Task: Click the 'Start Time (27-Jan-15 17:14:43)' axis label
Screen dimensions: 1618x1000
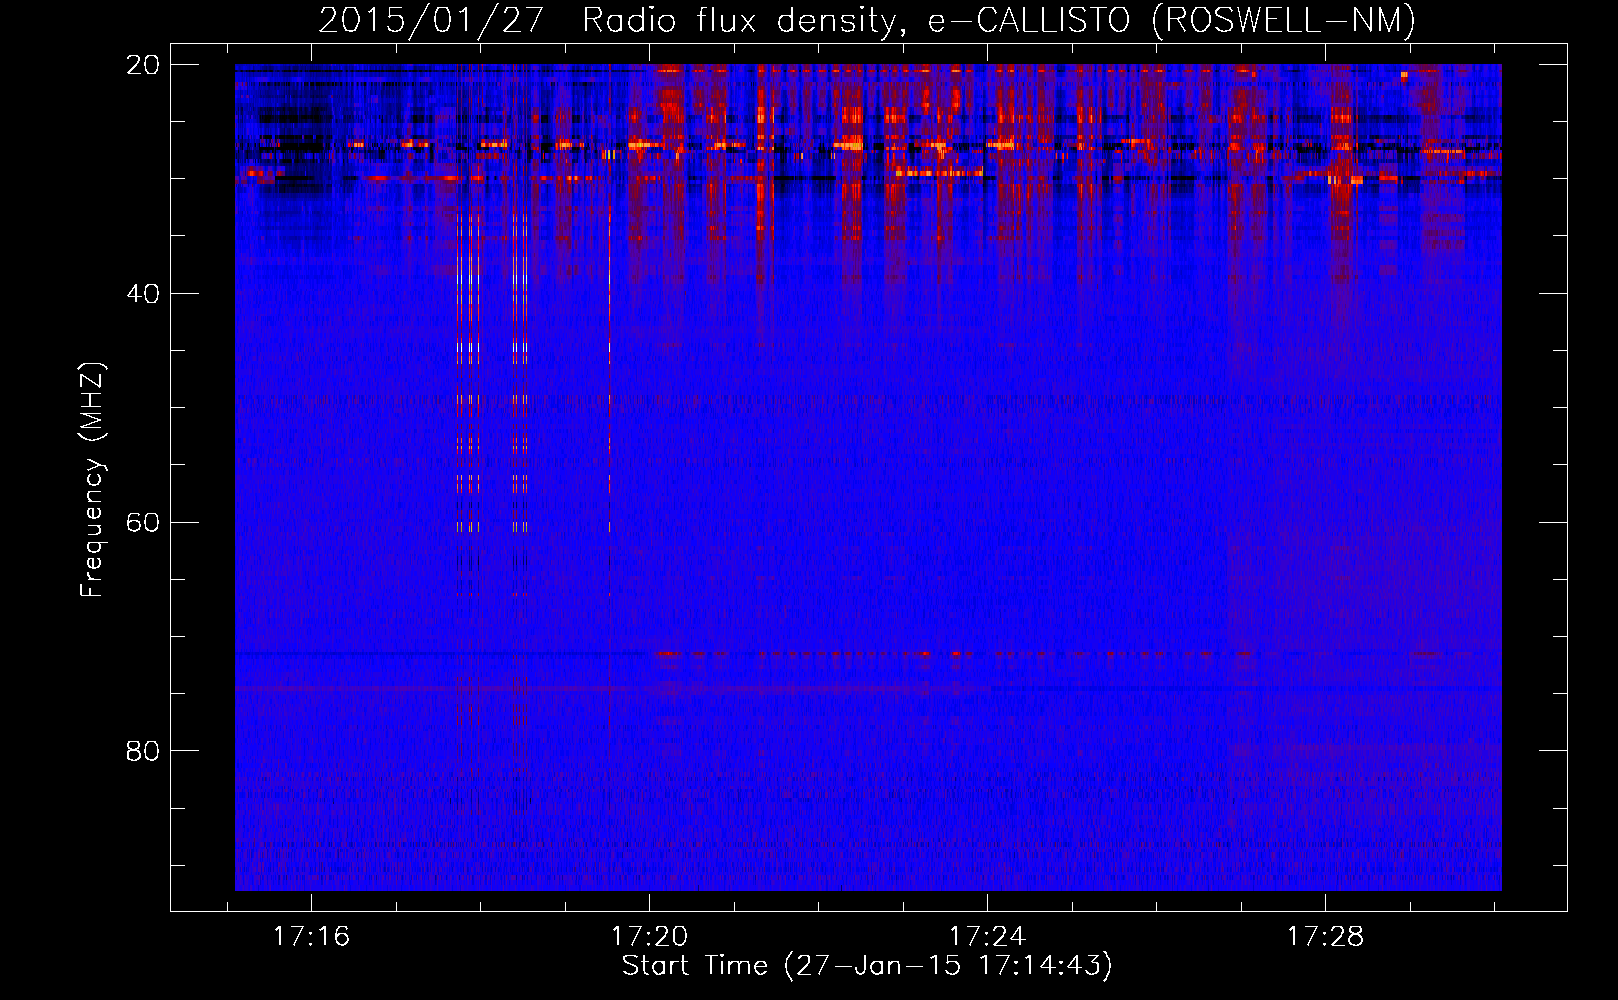Action: 867,966
